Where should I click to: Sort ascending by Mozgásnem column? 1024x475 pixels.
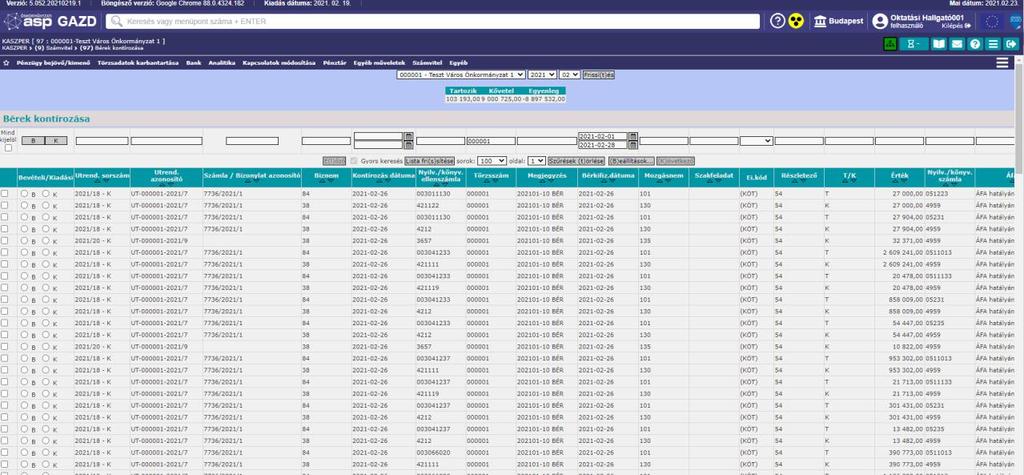click(658, 182)
